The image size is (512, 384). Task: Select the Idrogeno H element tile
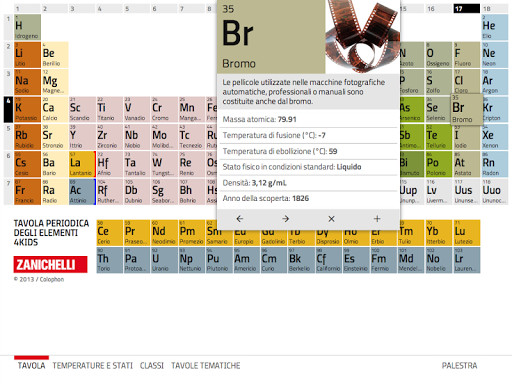[28, 27]
